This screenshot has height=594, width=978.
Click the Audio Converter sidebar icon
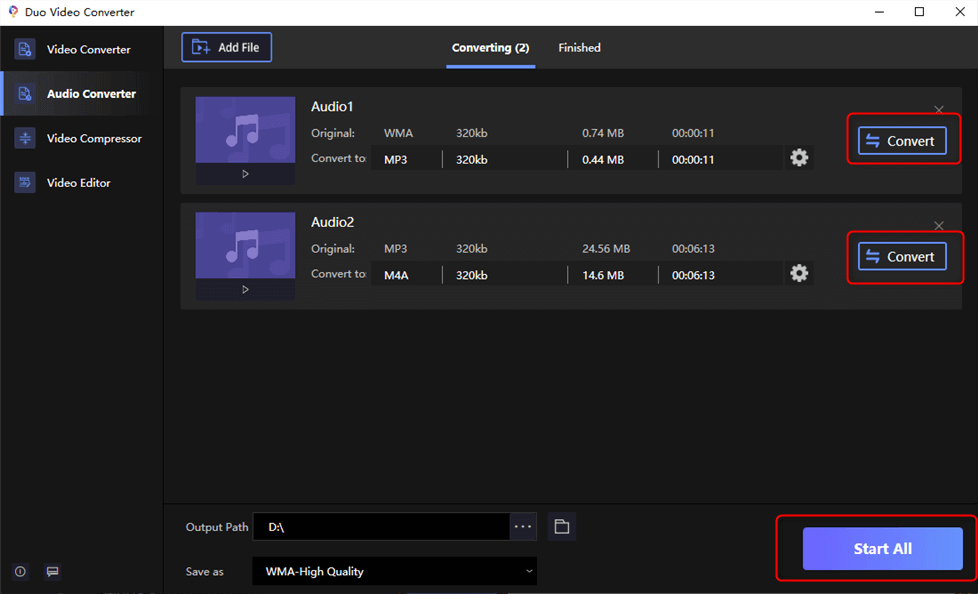click(25, 94)
